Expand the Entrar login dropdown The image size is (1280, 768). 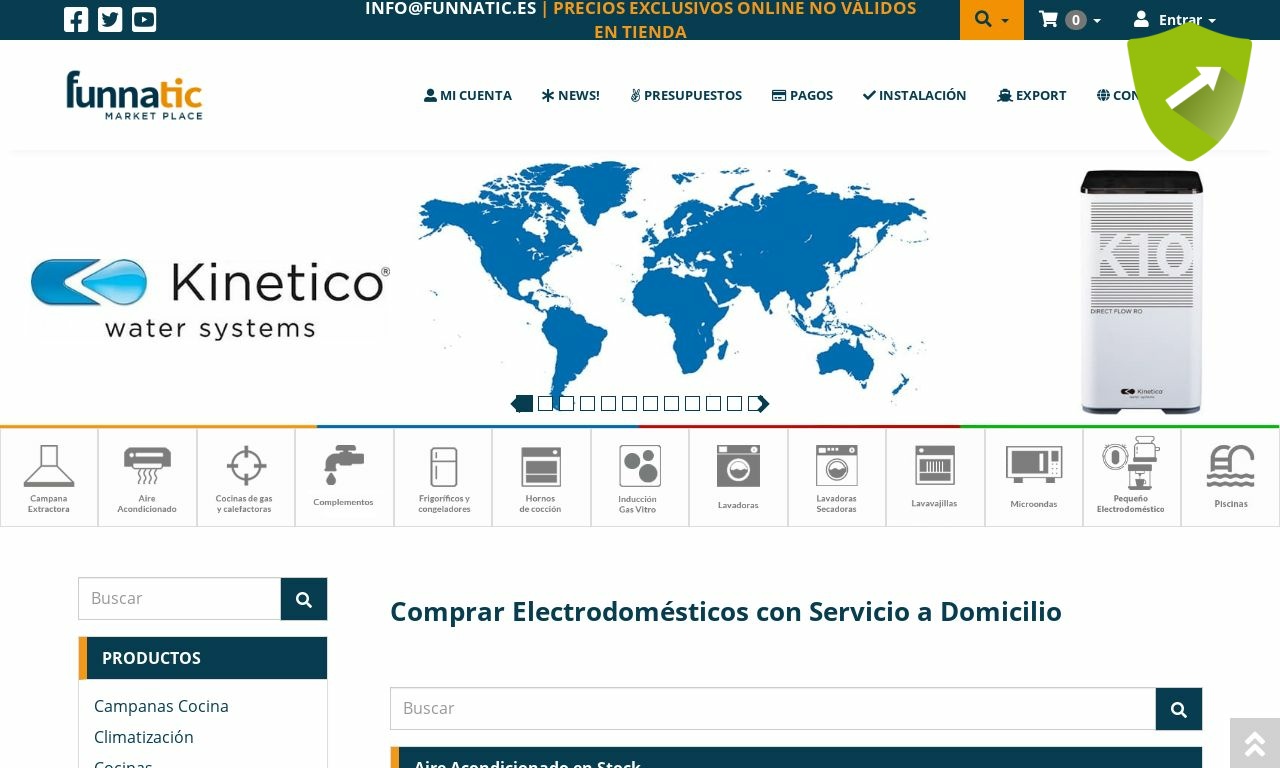pos(1175,20)
